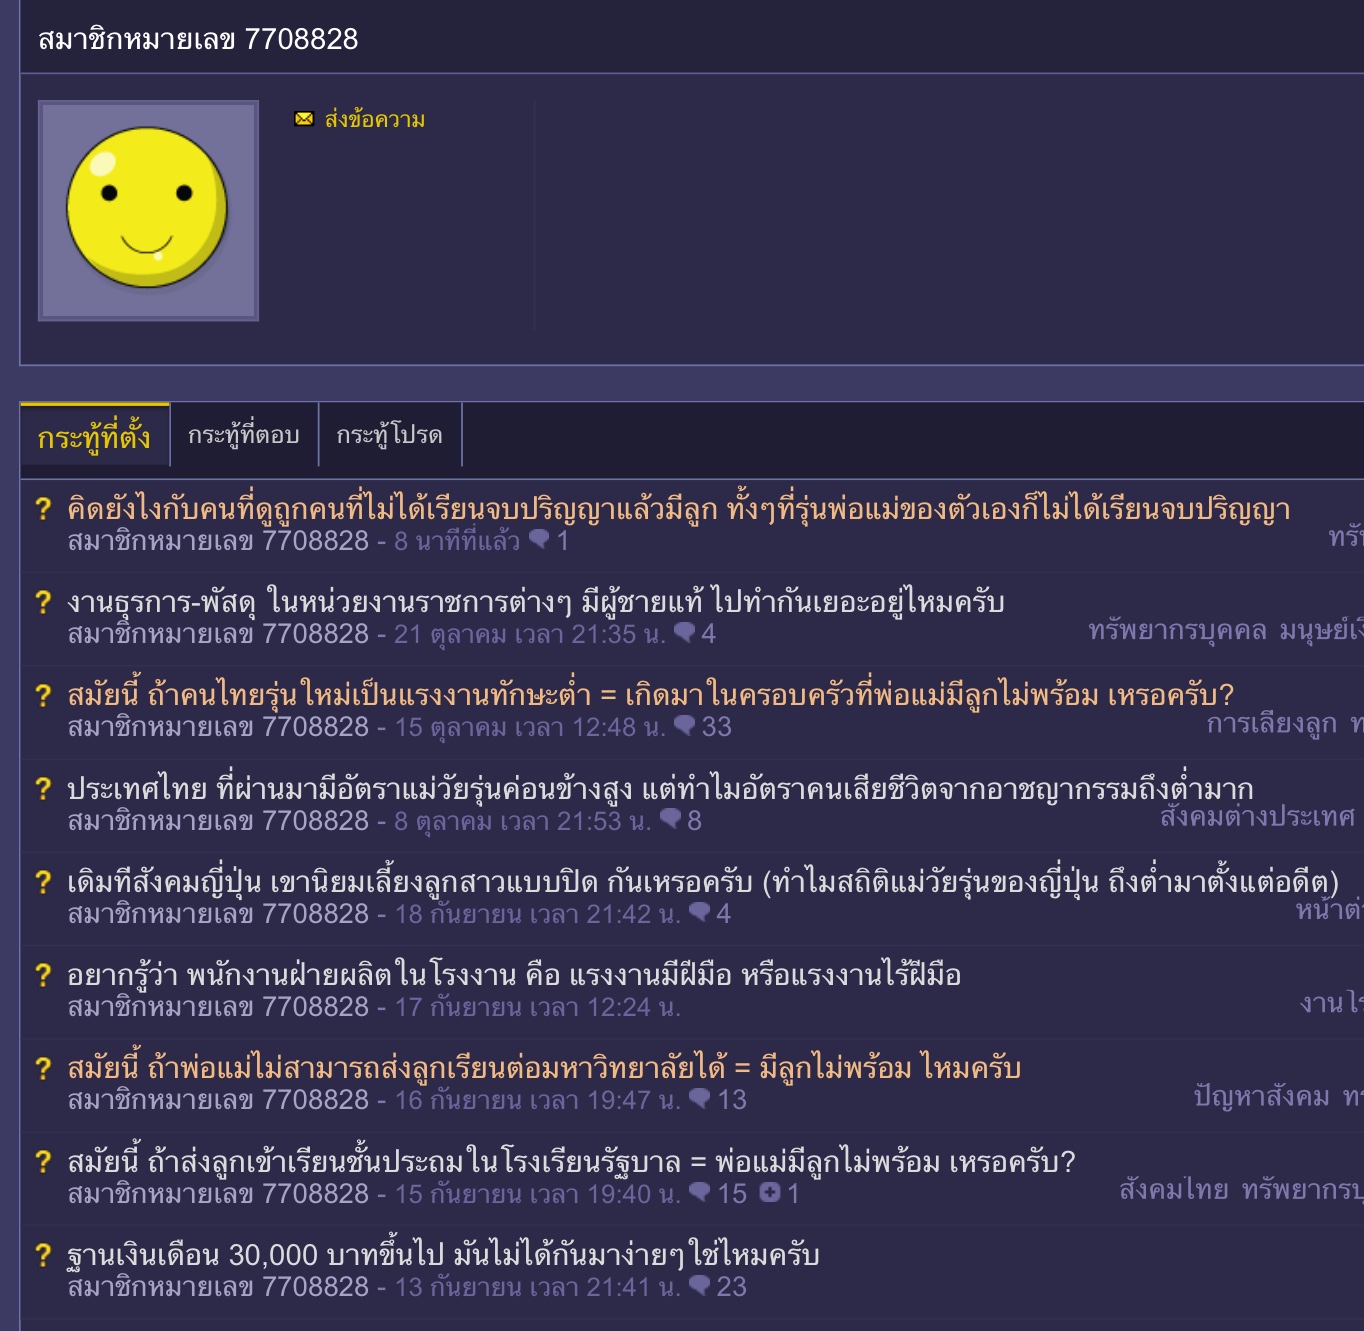
Task: Click the การเลี้ยงลูก tag
Action: [1272, 723]
